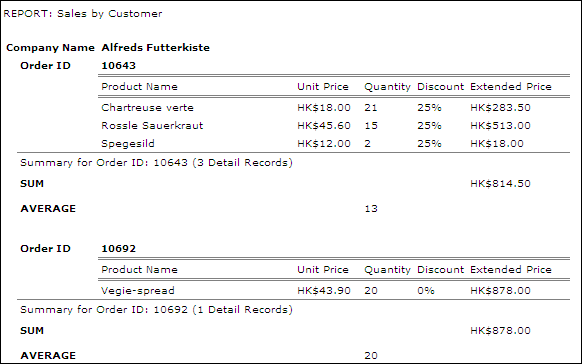Click order ID value 10692
582x364 pixels.
118,248
